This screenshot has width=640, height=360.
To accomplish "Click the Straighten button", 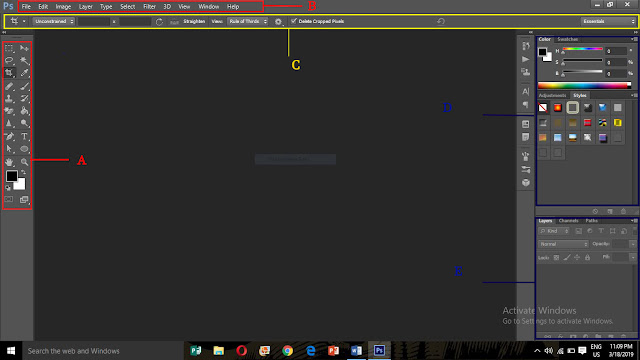I will (194, 21).
